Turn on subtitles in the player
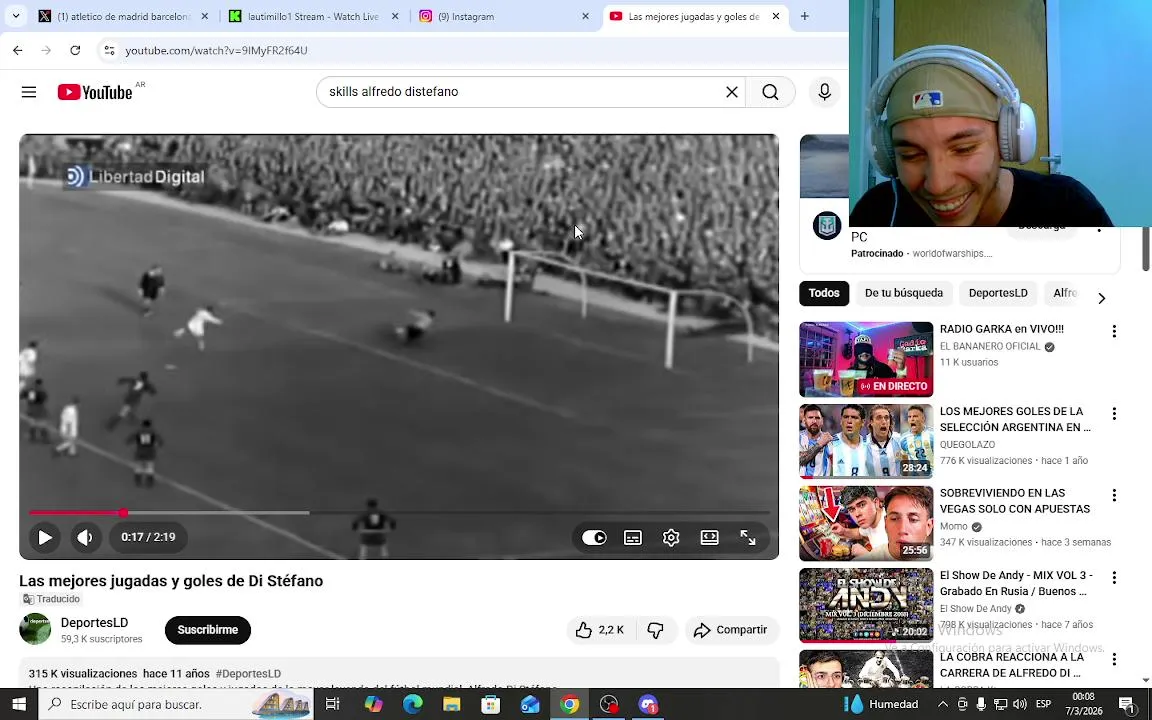1152x720 pixels. click(633, 537)
